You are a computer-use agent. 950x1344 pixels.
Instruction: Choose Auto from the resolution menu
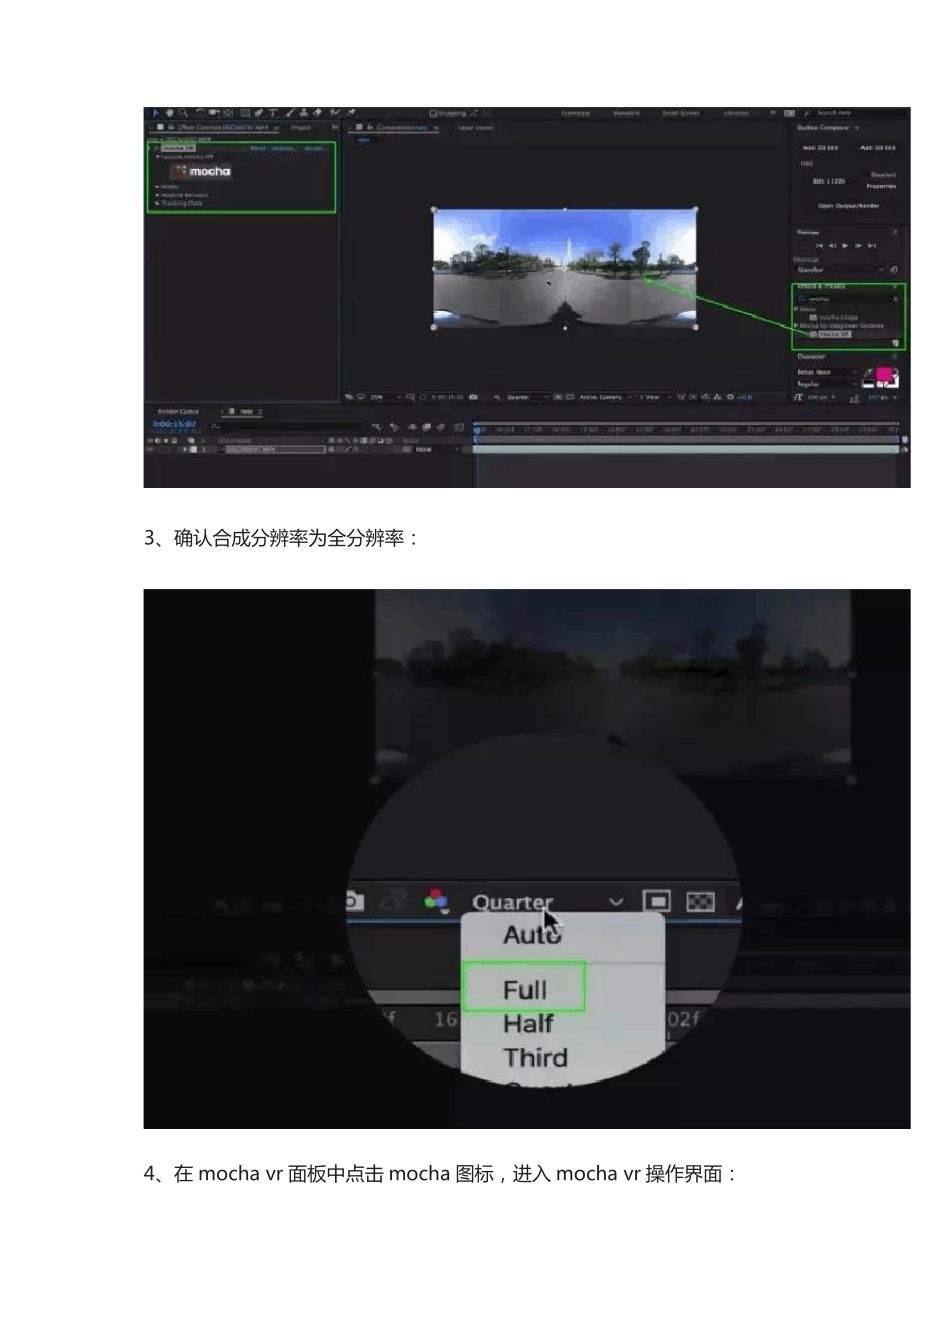click(x=532, y=935)
